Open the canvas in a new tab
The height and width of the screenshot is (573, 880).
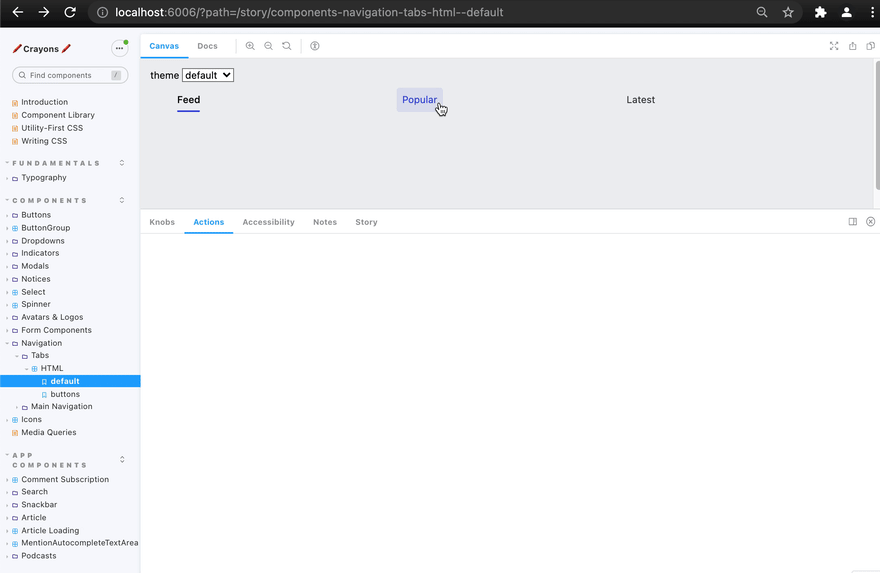pos(852,46)
